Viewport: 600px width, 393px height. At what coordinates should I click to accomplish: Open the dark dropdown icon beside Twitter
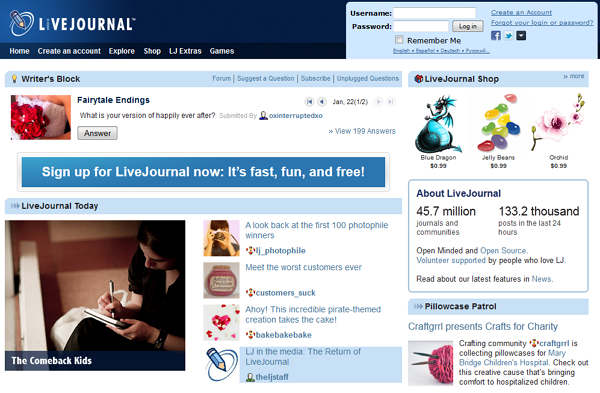[x=521, y=36]
